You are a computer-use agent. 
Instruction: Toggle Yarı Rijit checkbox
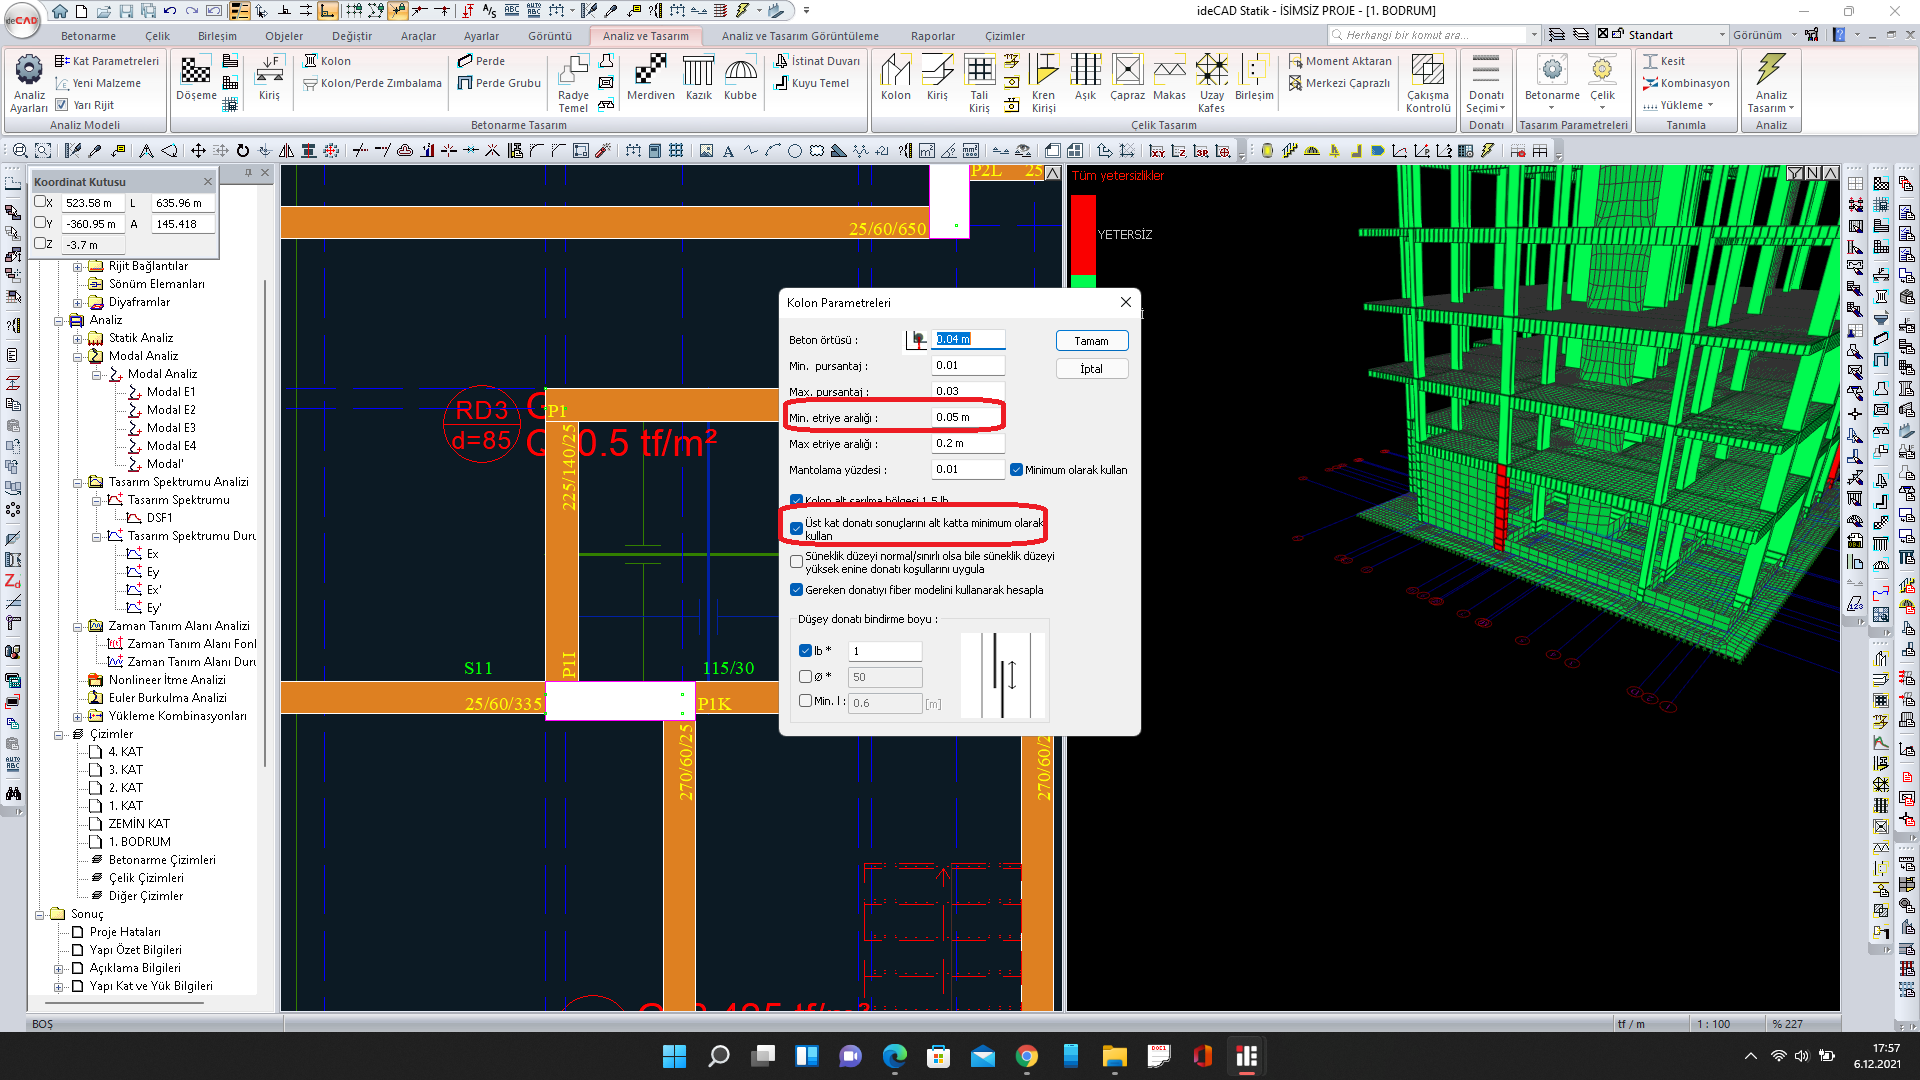tap(62, 104)
